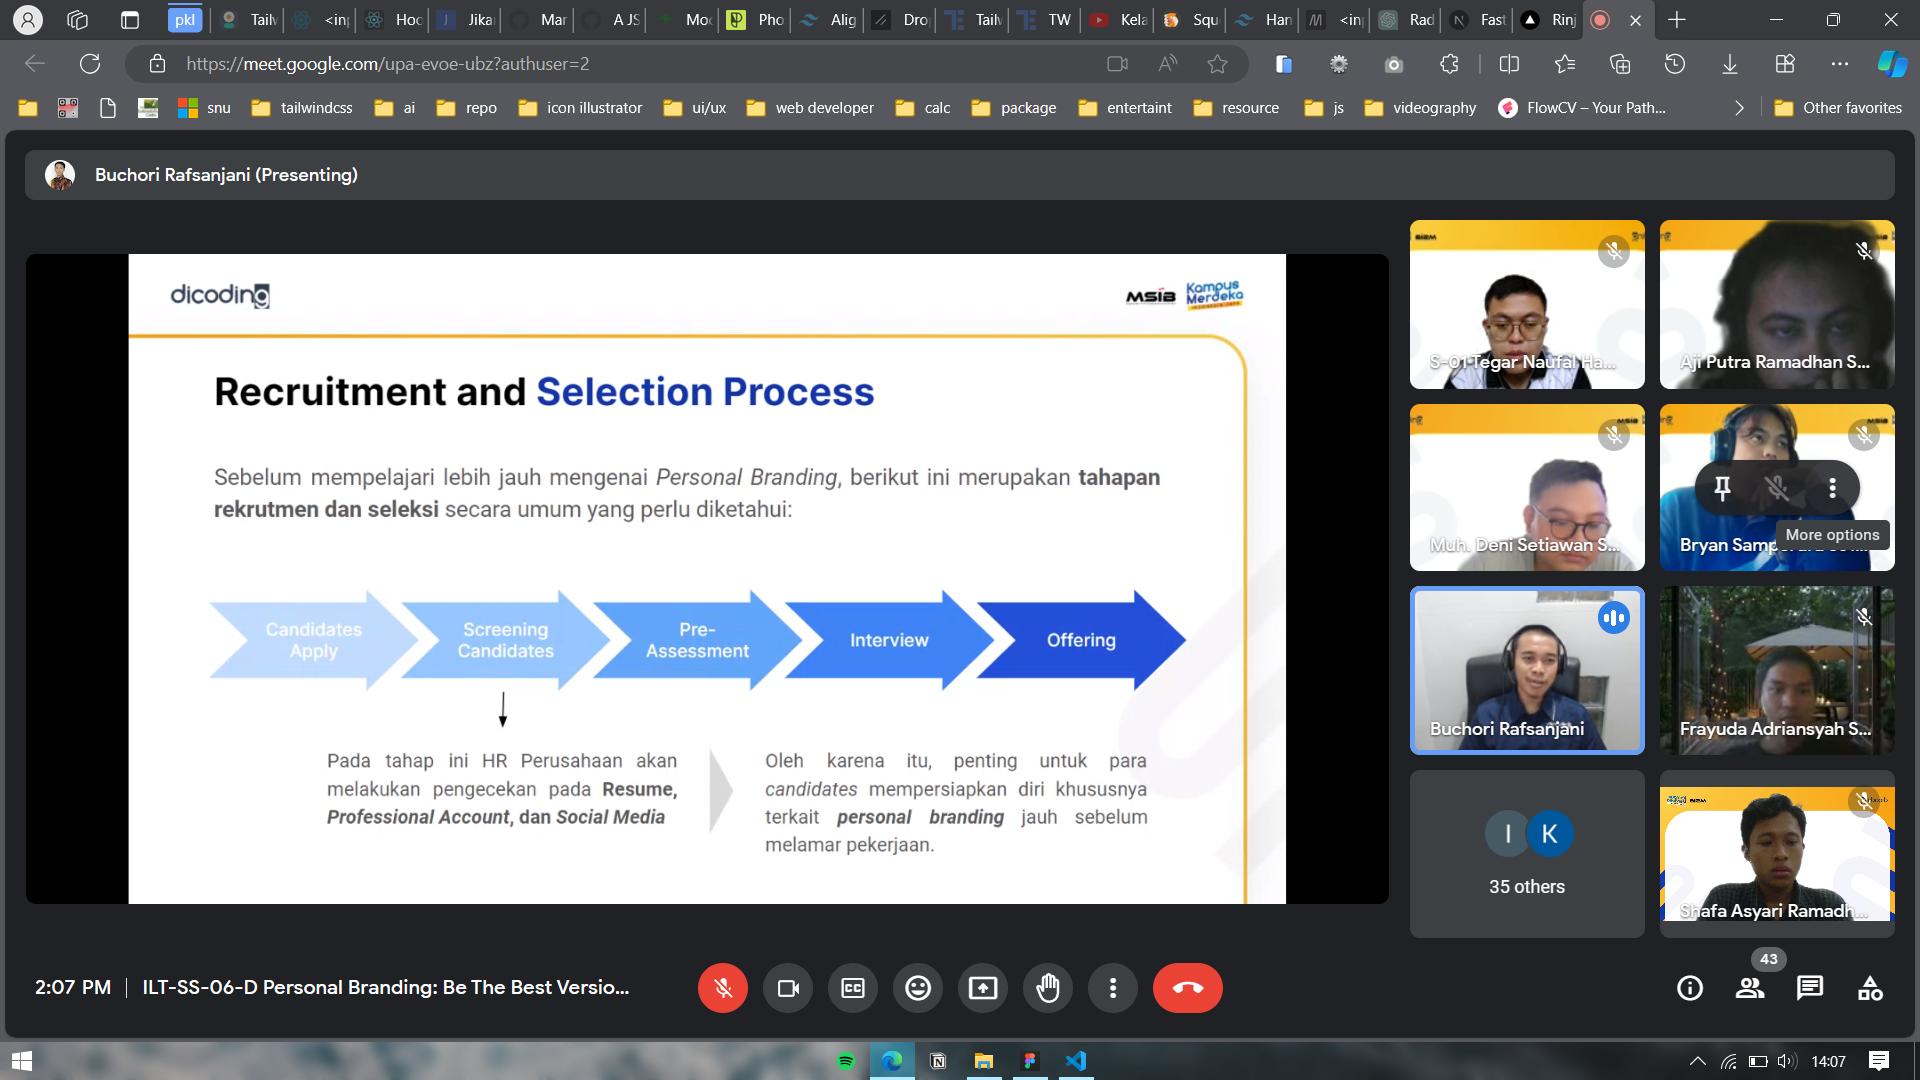Unmute microphone in Meet control bar
The height and width of the screenshot is (1080, 1920).
[x=722, y=988]
